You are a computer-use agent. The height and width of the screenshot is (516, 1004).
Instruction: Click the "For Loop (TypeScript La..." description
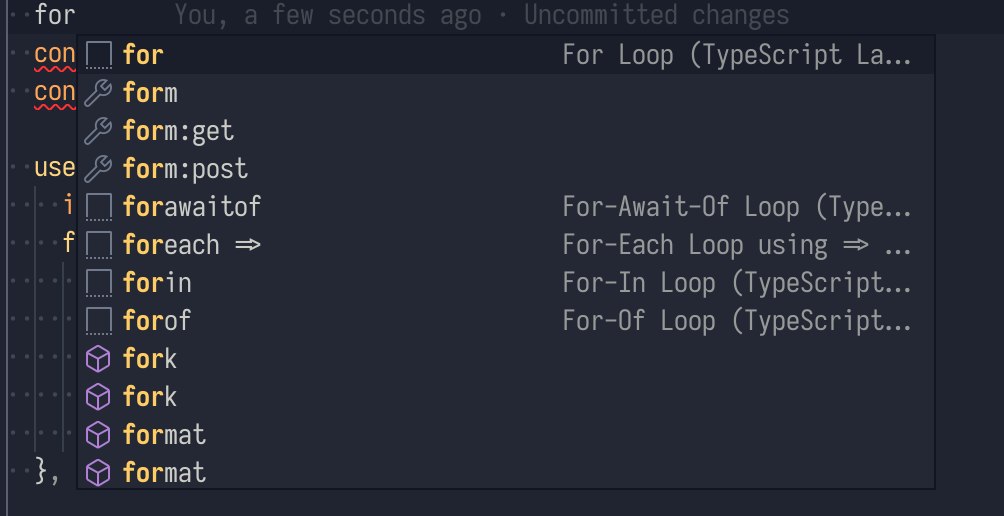click(736, 55)
